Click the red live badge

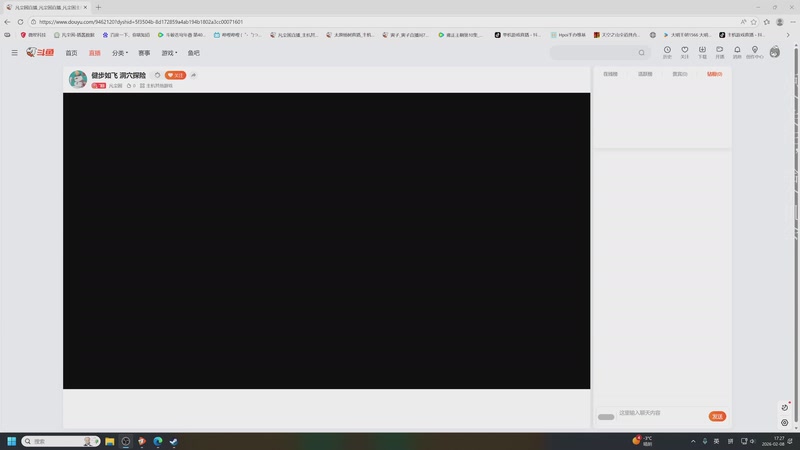pyautogui.click(x=98, y=86)
